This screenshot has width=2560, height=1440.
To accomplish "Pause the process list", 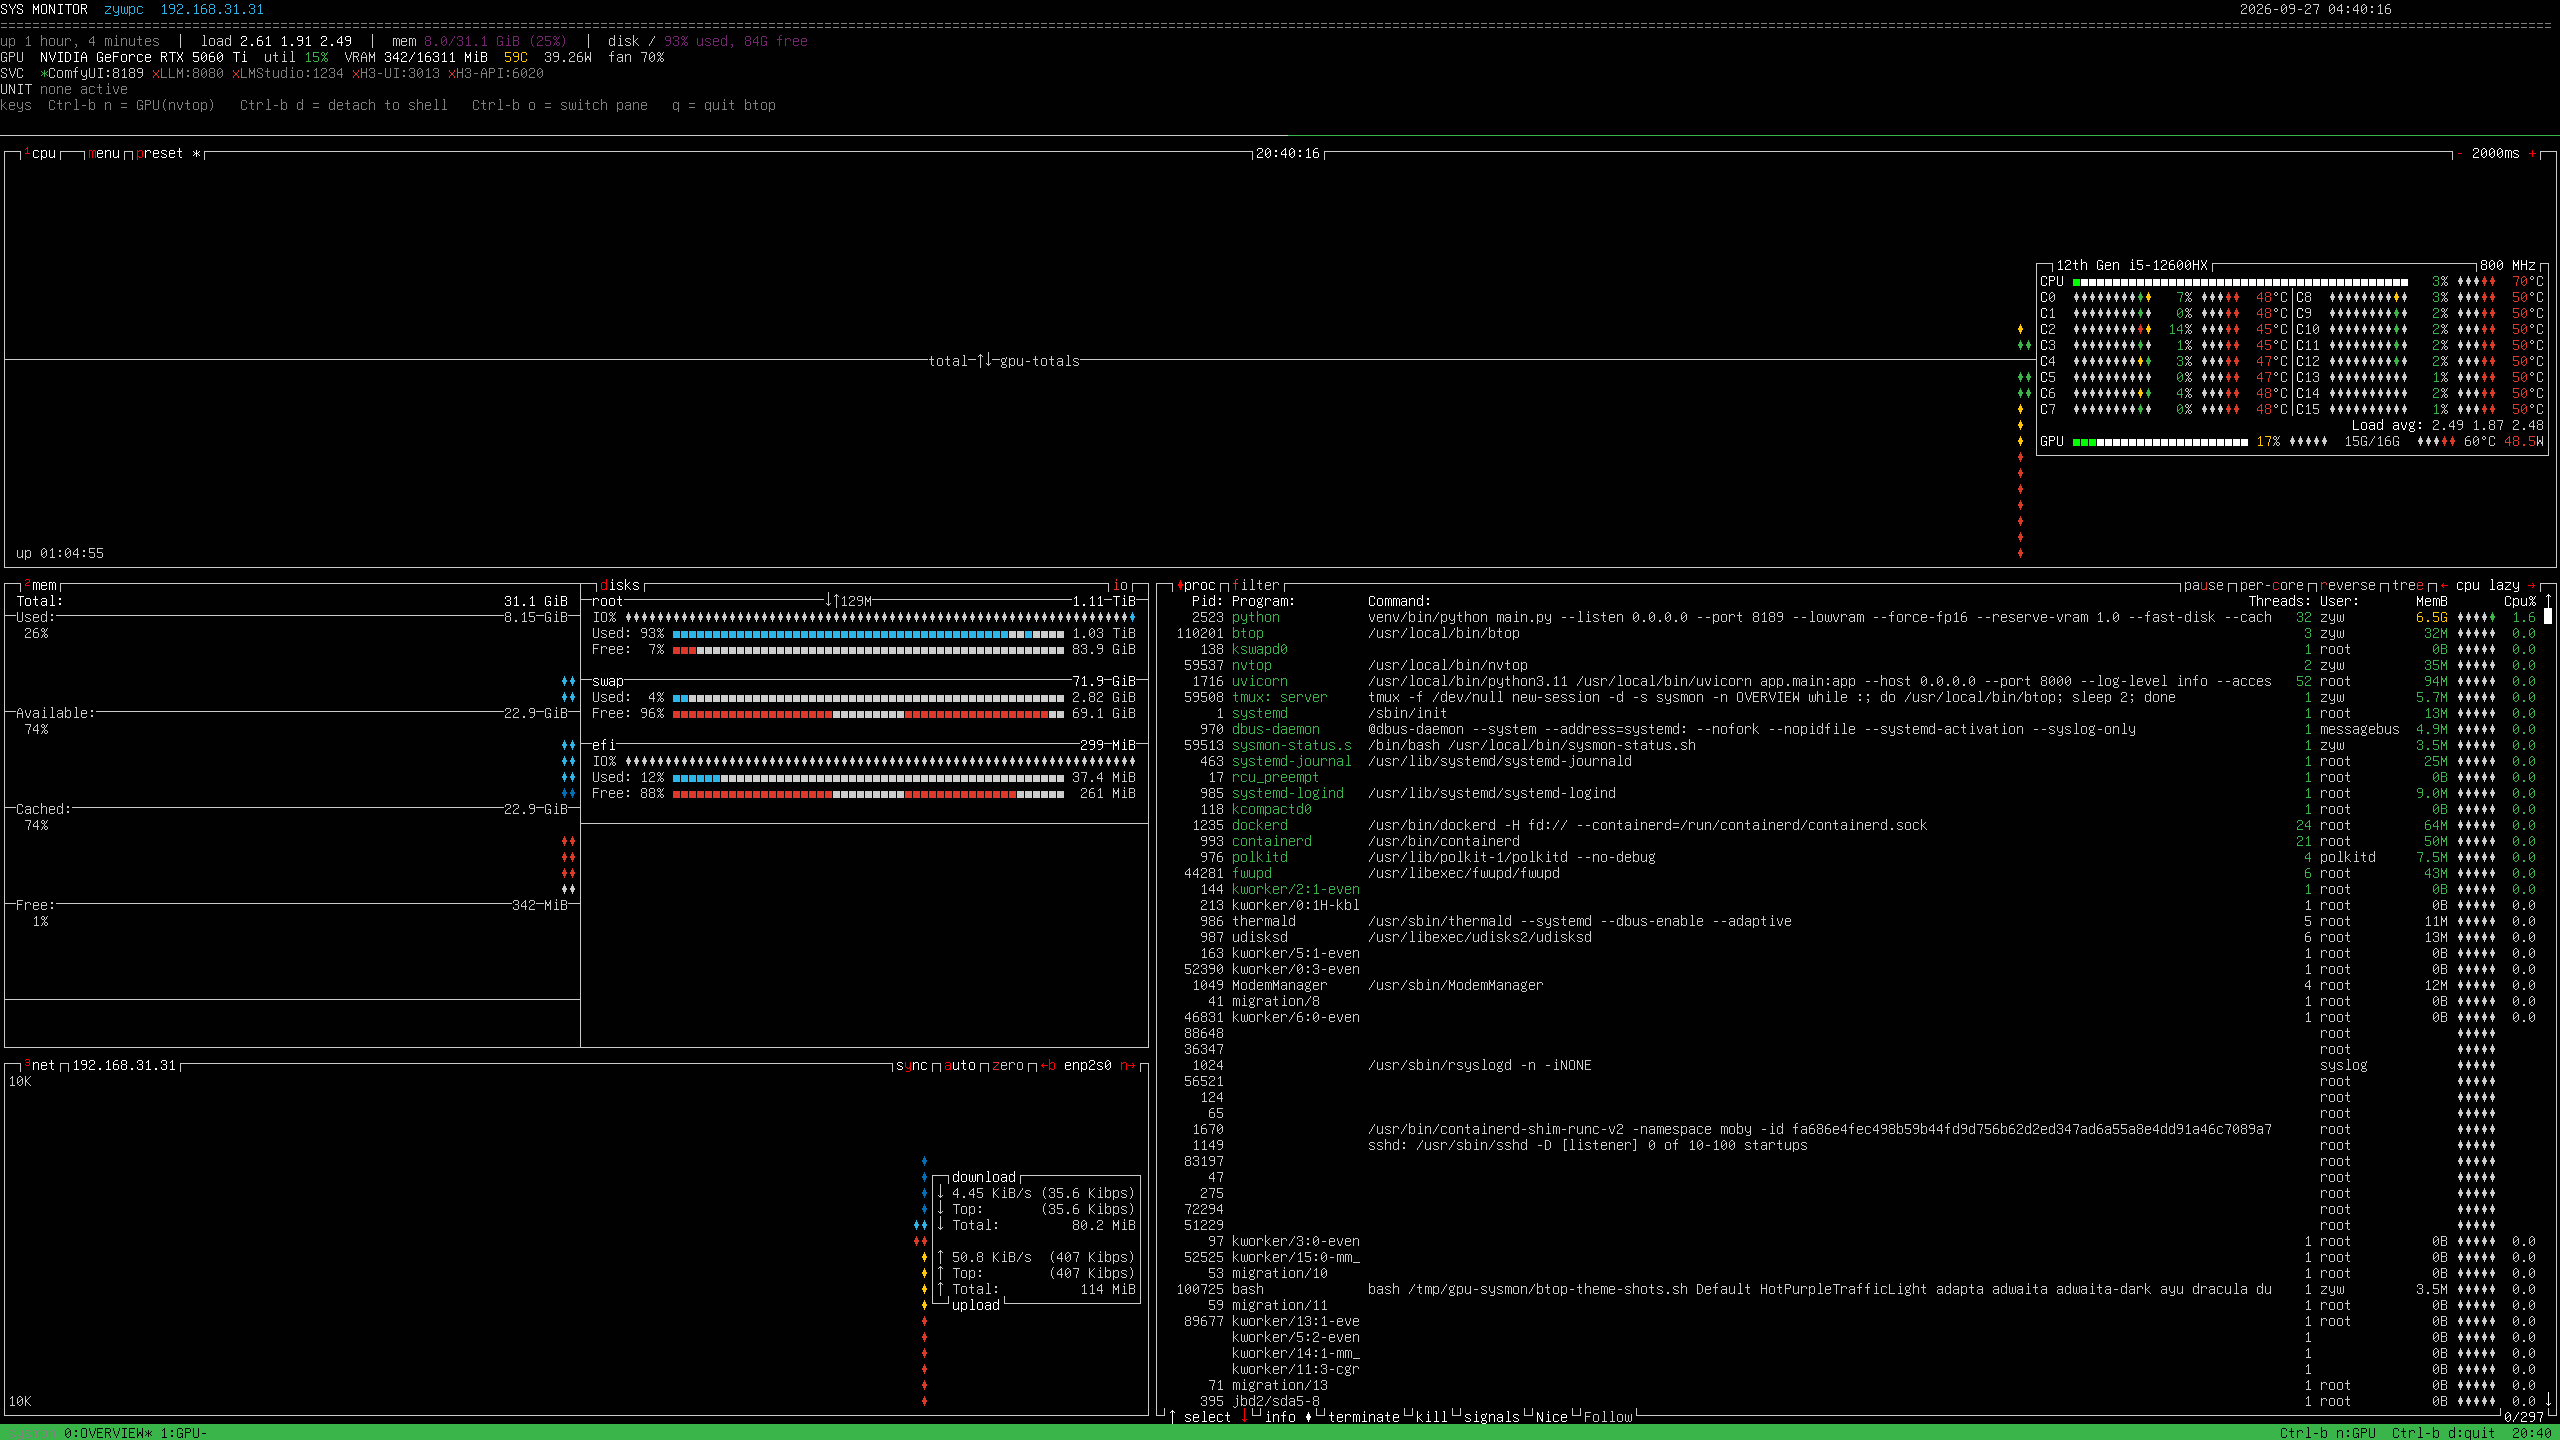I will pyautogui.click(x=2204, y=585).
